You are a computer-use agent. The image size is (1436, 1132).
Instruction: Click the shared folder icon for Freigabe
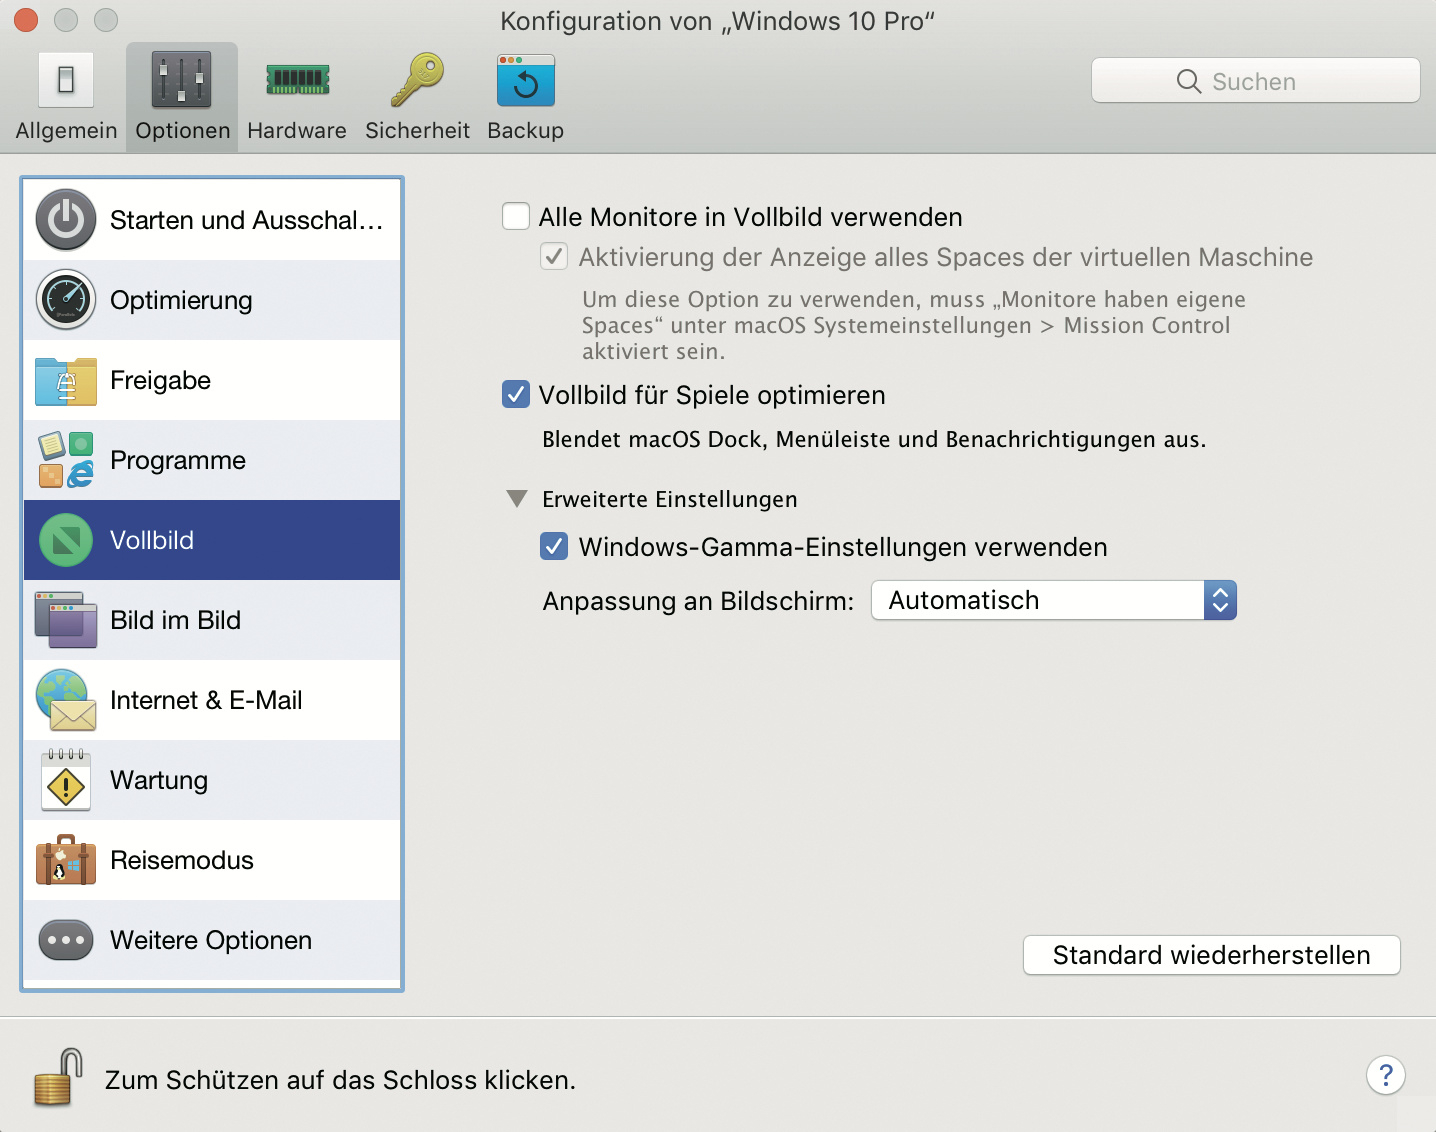tap(66, 380)
